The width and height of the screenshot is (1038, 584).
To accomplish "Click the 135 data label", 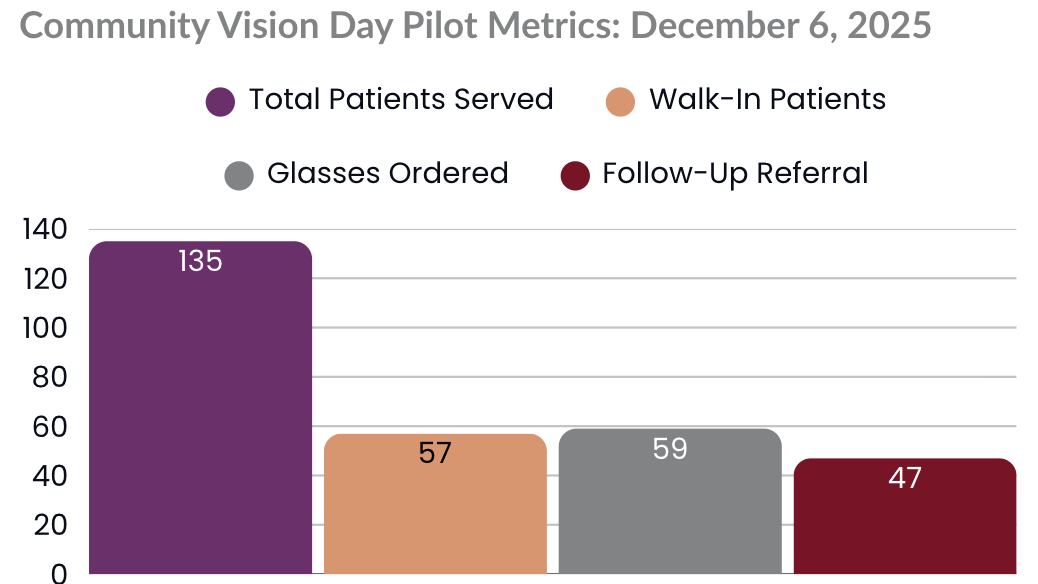I will coord(200,262).
